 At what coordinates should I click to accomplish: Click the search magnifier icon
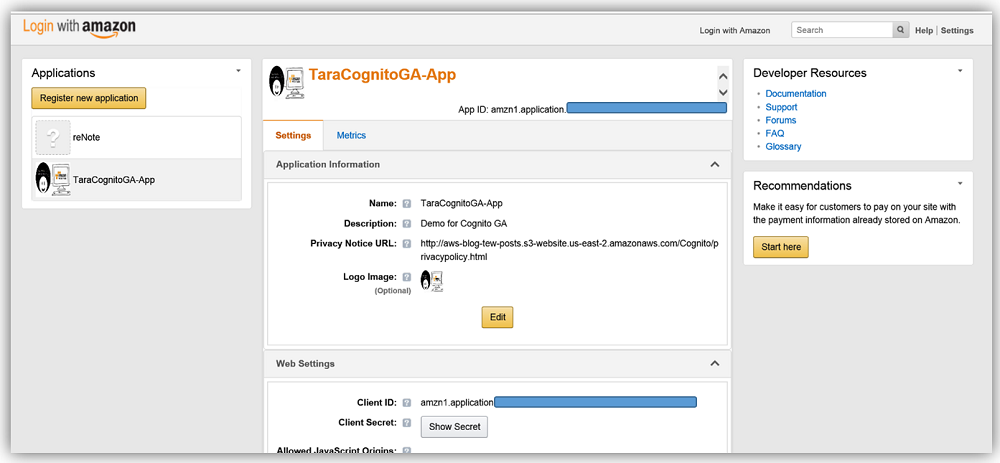pyautogui.click(x=900, y=30)
